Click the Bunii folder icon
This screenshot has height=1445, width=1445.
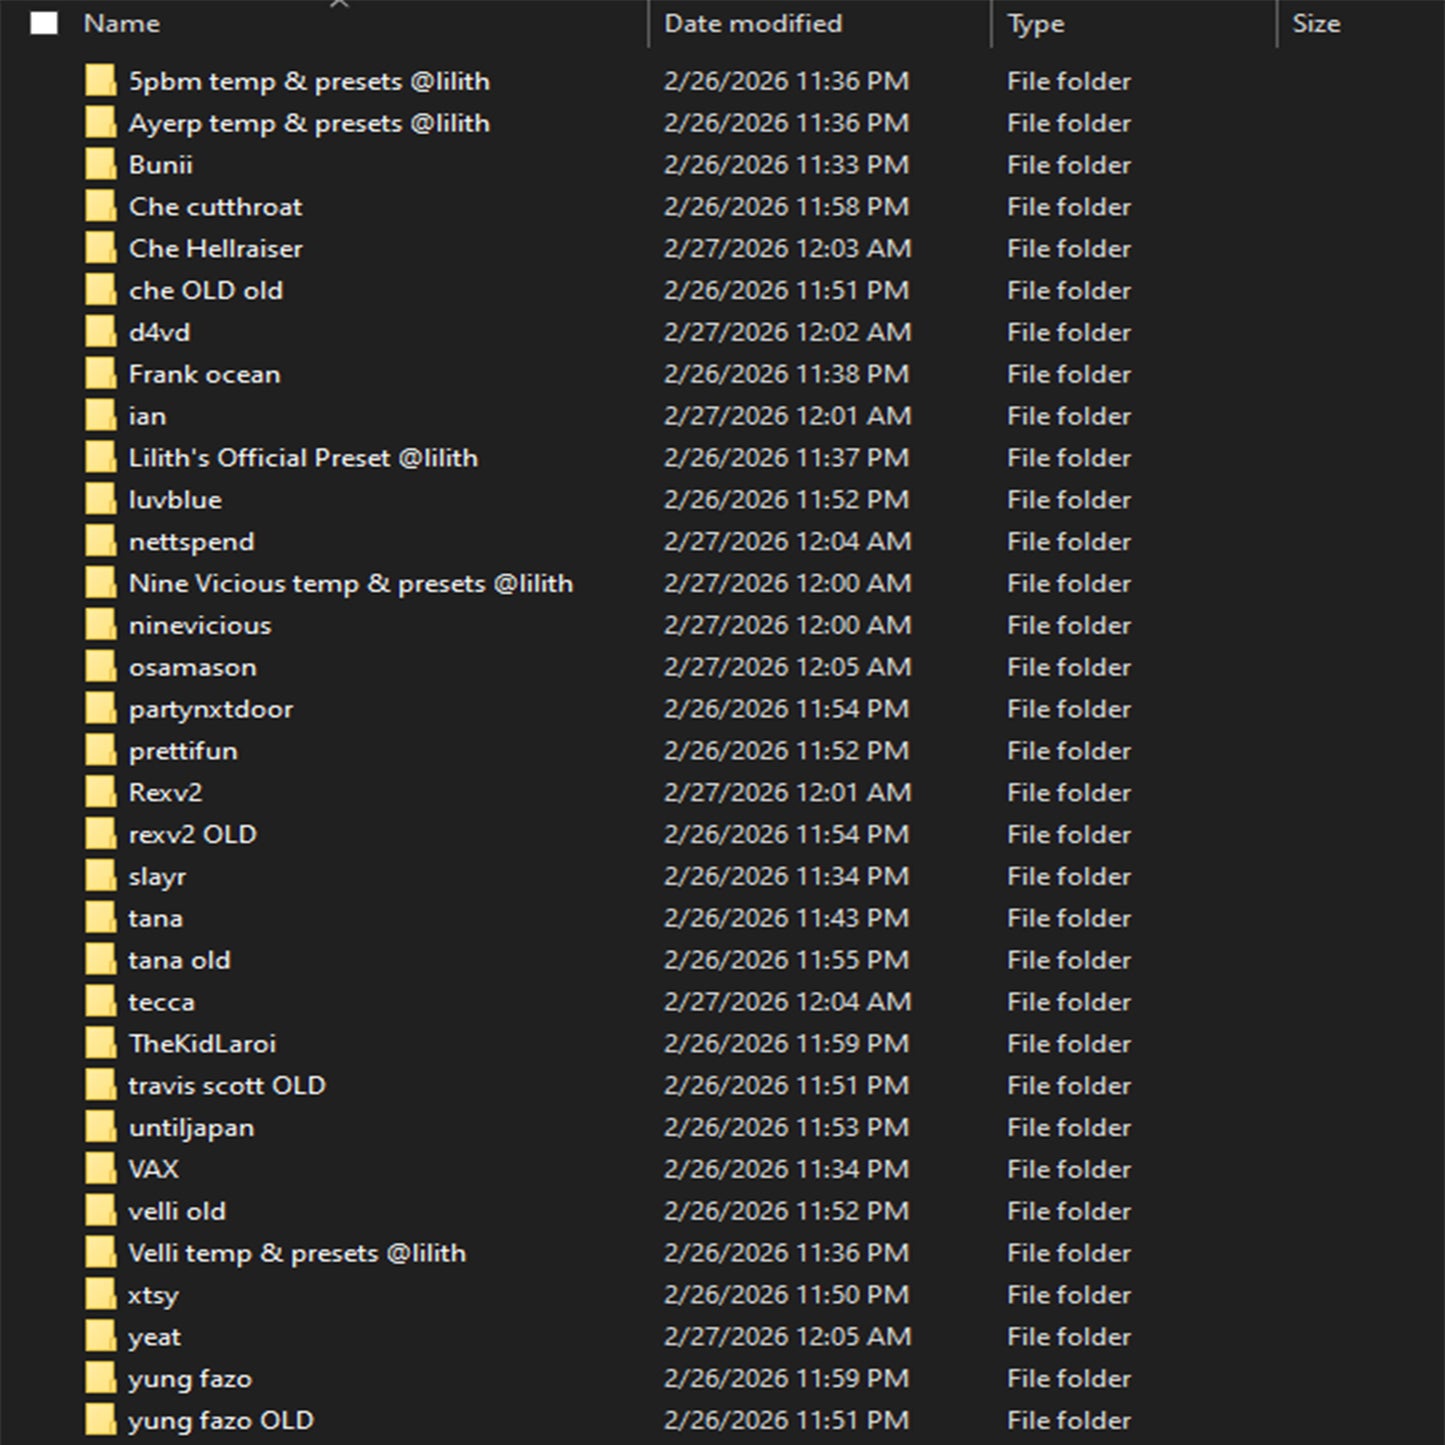(x=100, y=165)
